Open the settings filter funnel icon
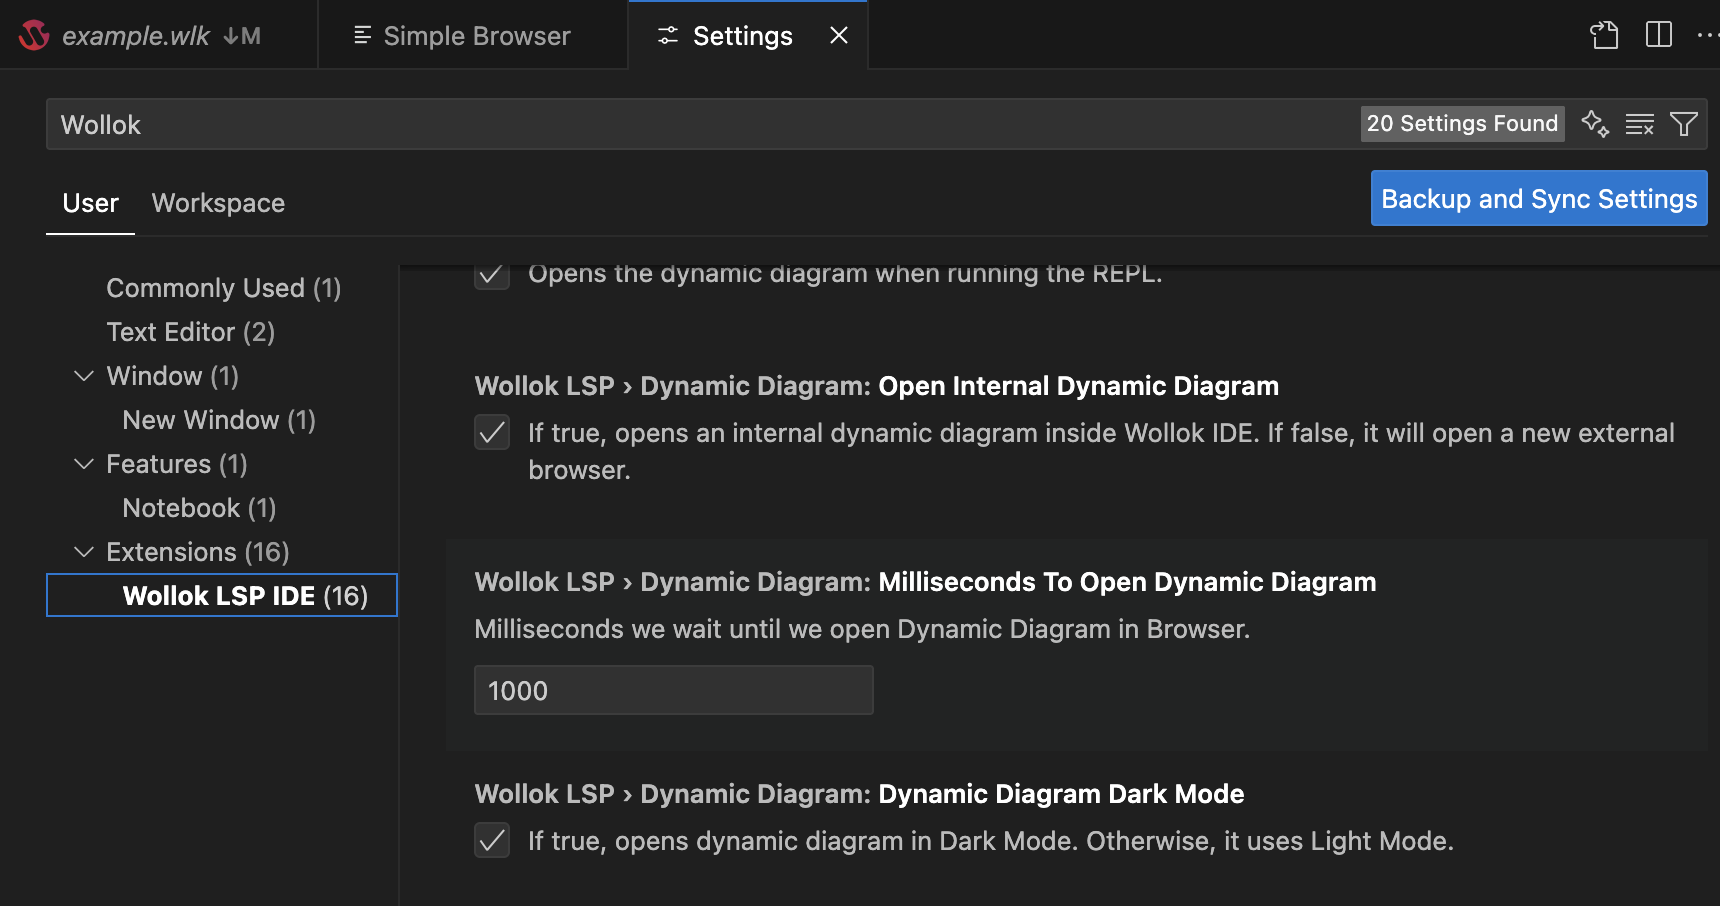 pyautogui.click(x=1683, y=124)
